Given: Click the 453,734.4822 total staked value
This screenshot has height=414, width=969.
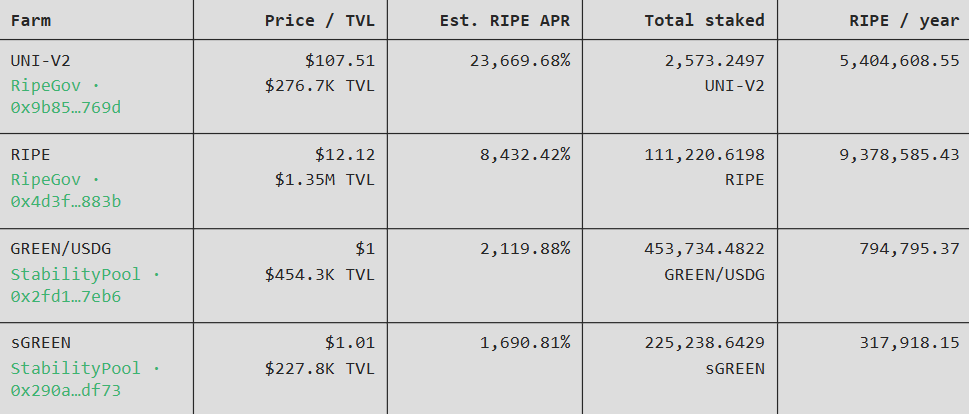Looking at the screenshot, I should [x=705, y=249].
